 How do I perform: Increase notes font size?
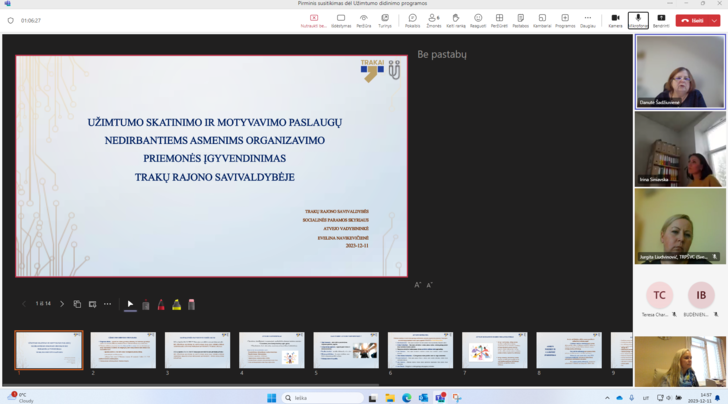click(417, 285)
